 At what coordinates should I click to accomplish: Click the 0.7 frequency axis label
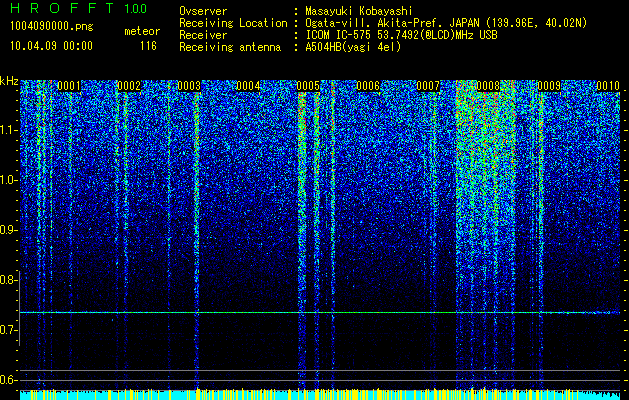[9, 330]
